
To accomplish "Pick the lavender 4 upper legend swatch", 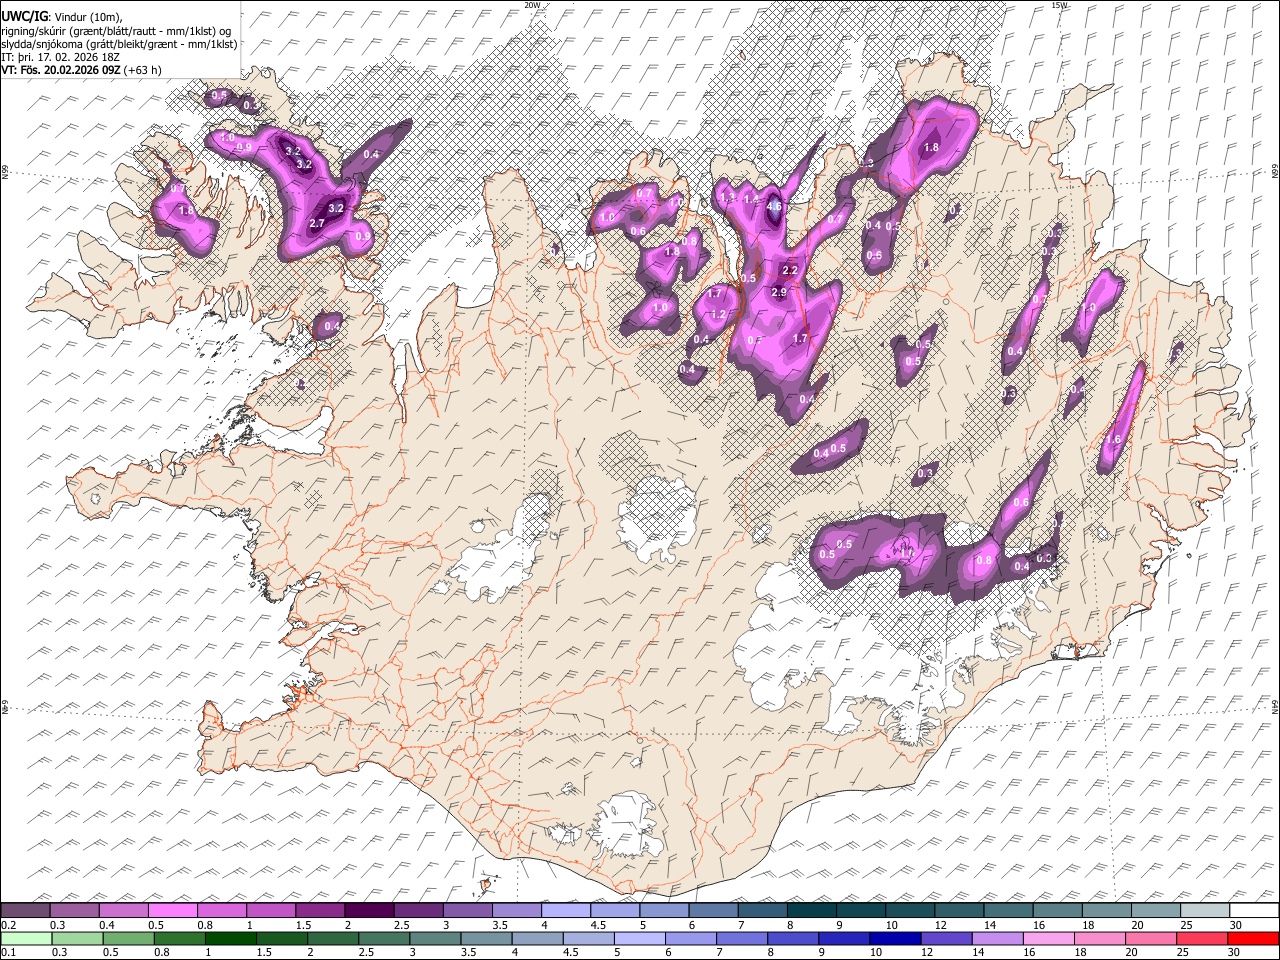I will tap(566, 910).
